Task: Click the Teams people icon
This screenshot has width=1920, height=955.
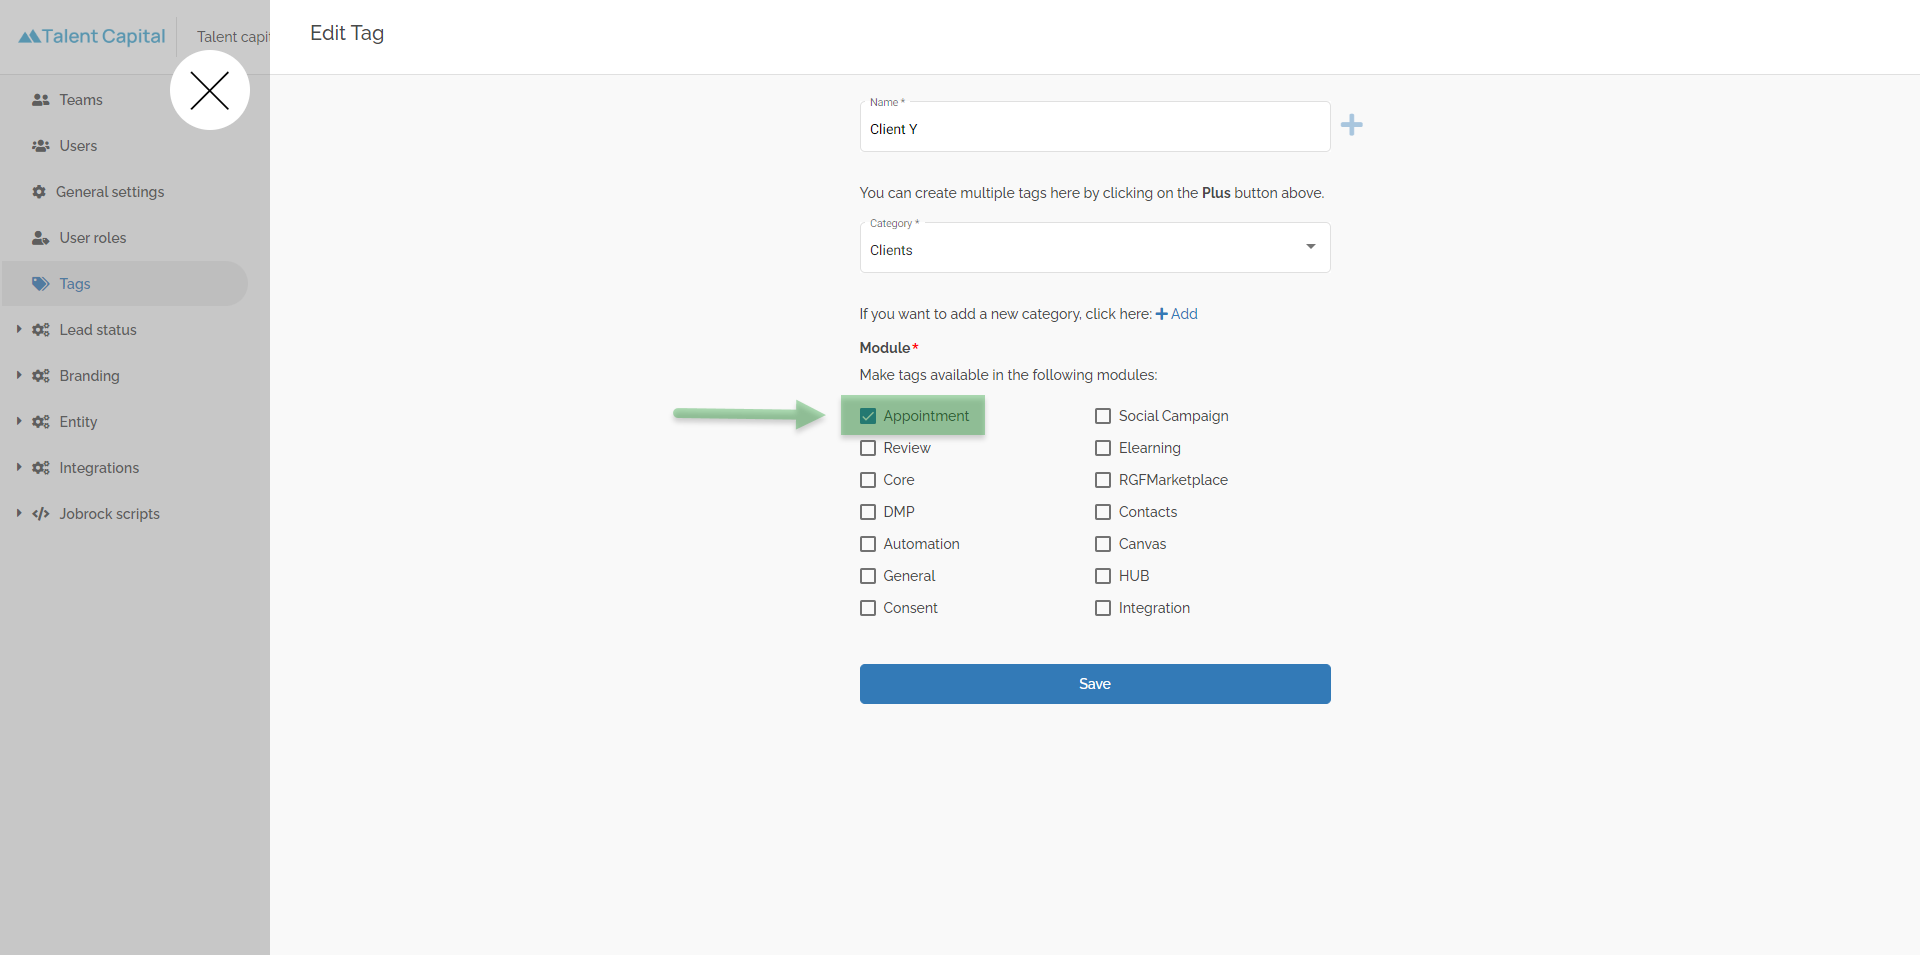Action: (x=41, y=100)
